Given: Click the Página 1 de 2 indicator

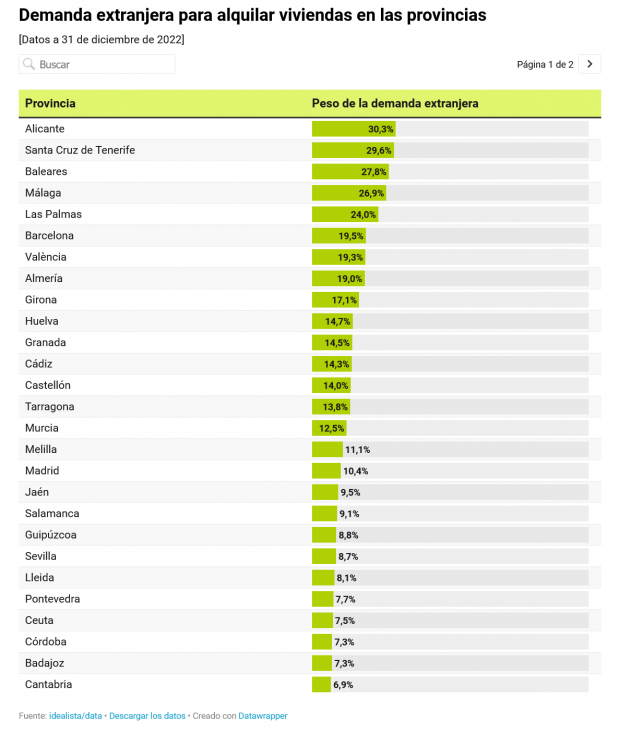Looking at the screenshot, I should [545, 64].
